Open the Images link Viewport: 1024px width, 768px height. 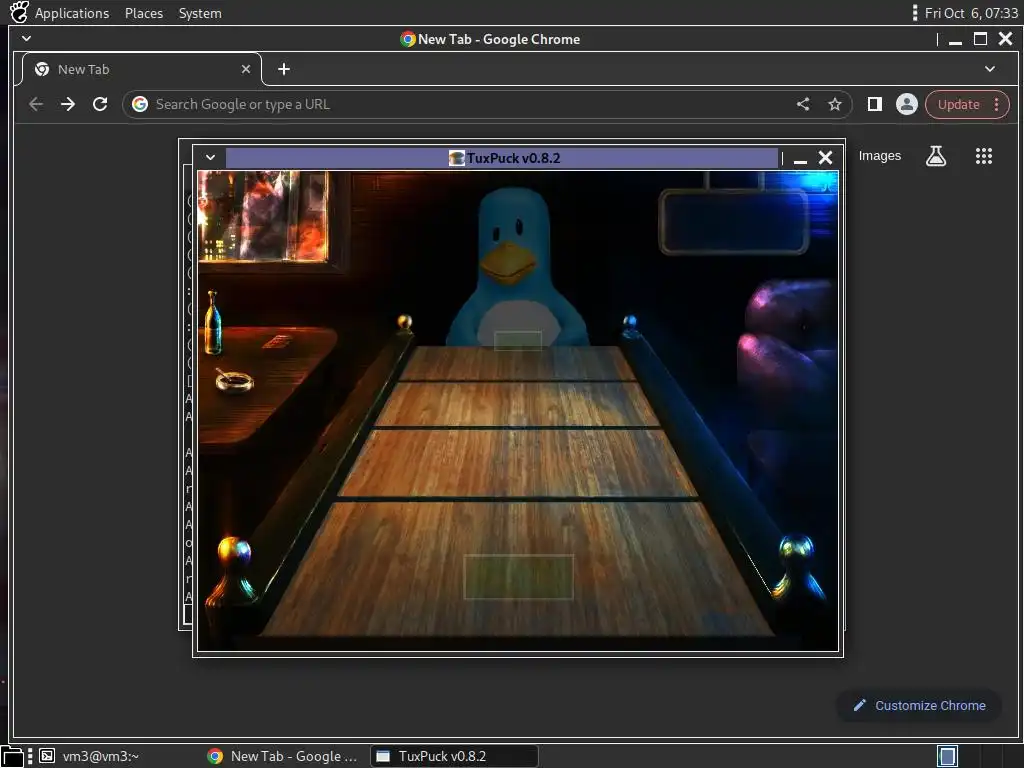click(879, 155)
